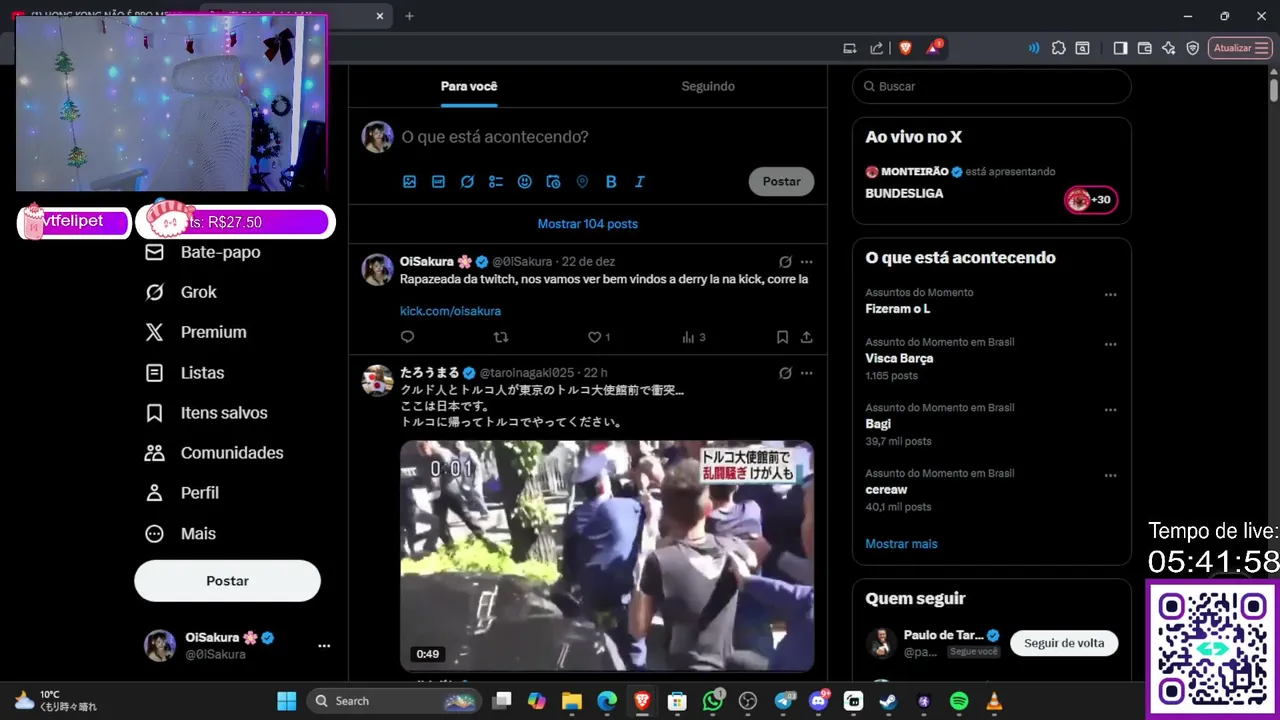Click the Grok icon in the post composer

coord(467,182)
